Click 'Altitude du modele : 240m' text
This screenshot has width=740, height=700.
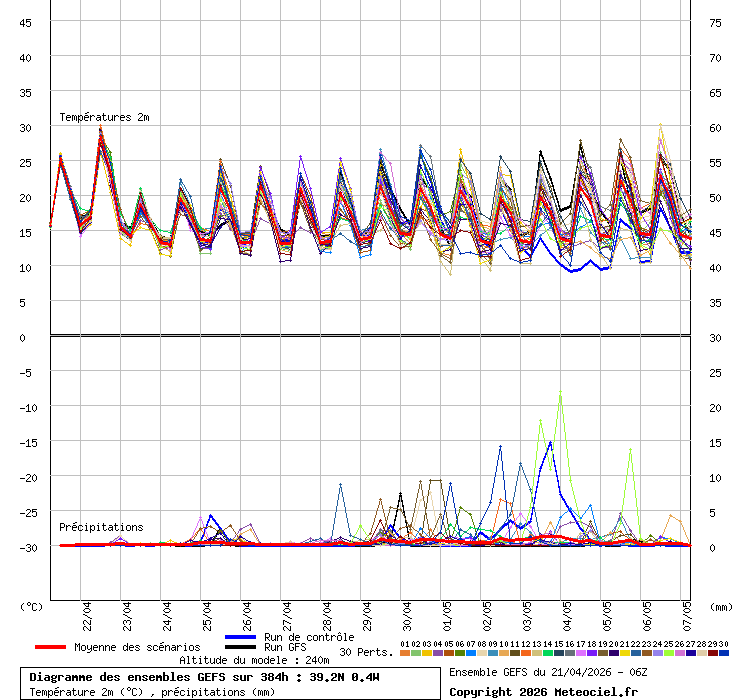[254, 661]
